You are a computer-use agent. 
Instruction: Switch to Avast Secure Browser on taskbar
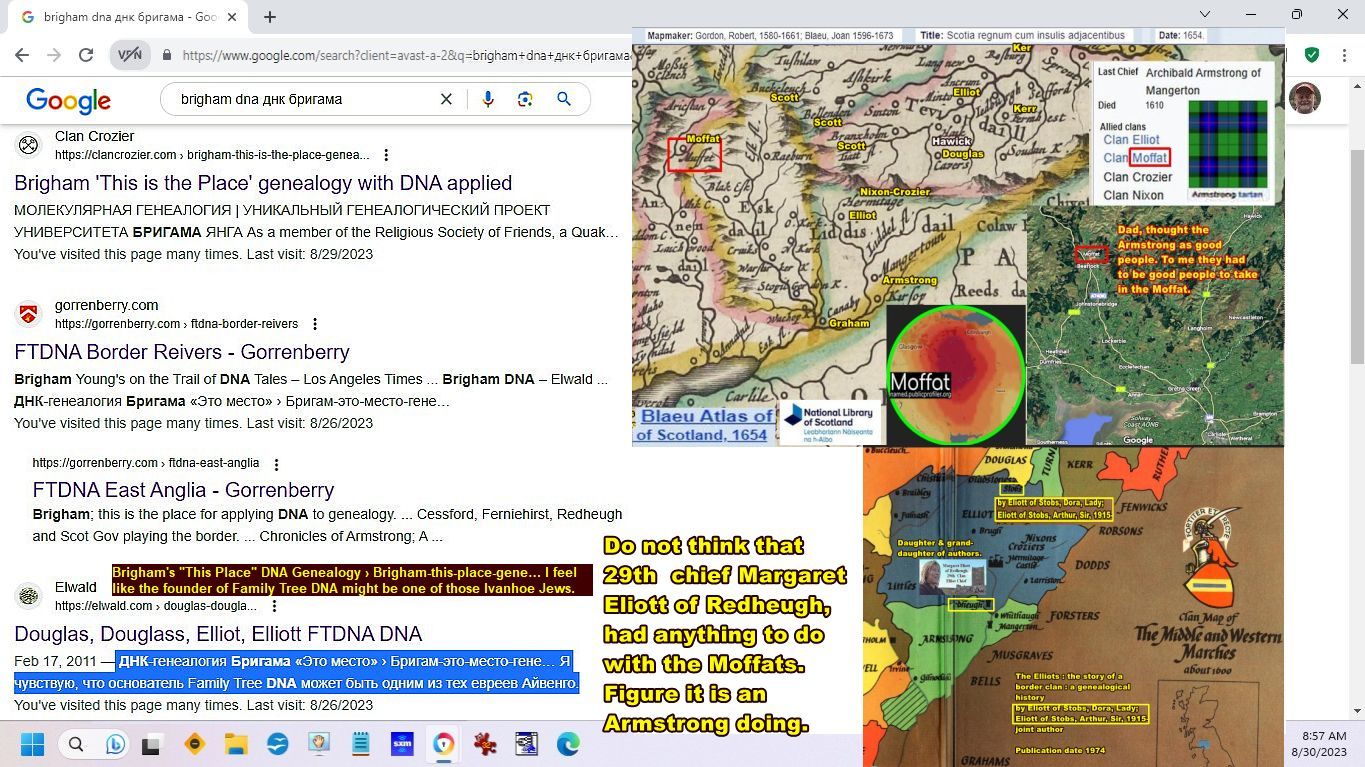pos(444,744)
